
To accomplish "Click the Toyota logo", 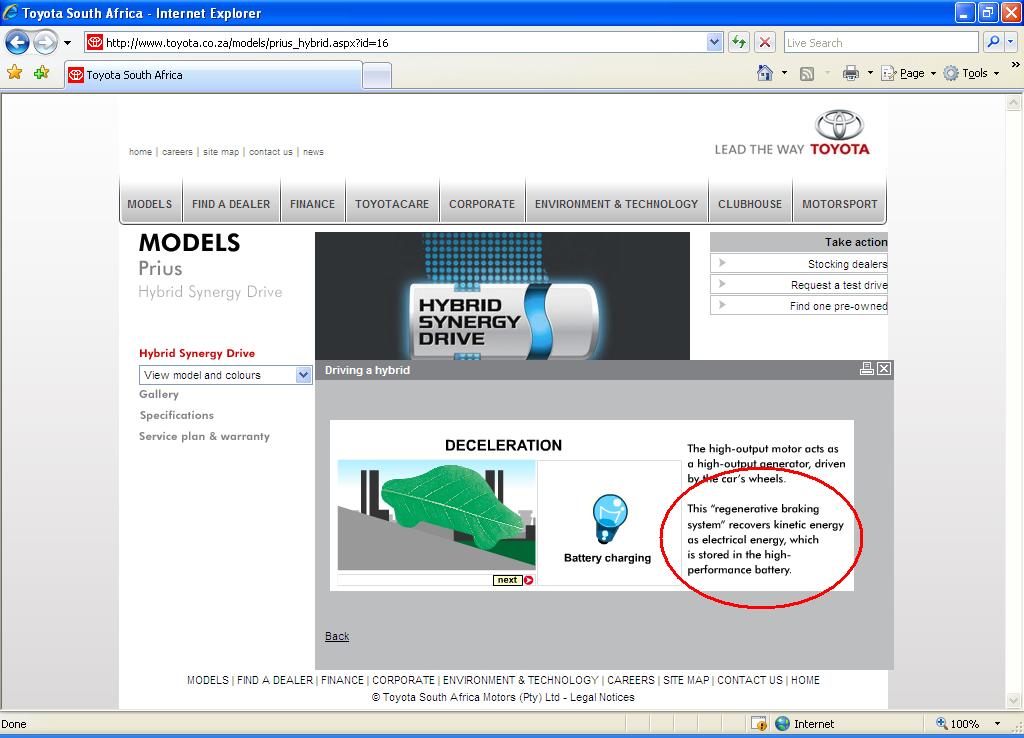I will tap(839, 132).
